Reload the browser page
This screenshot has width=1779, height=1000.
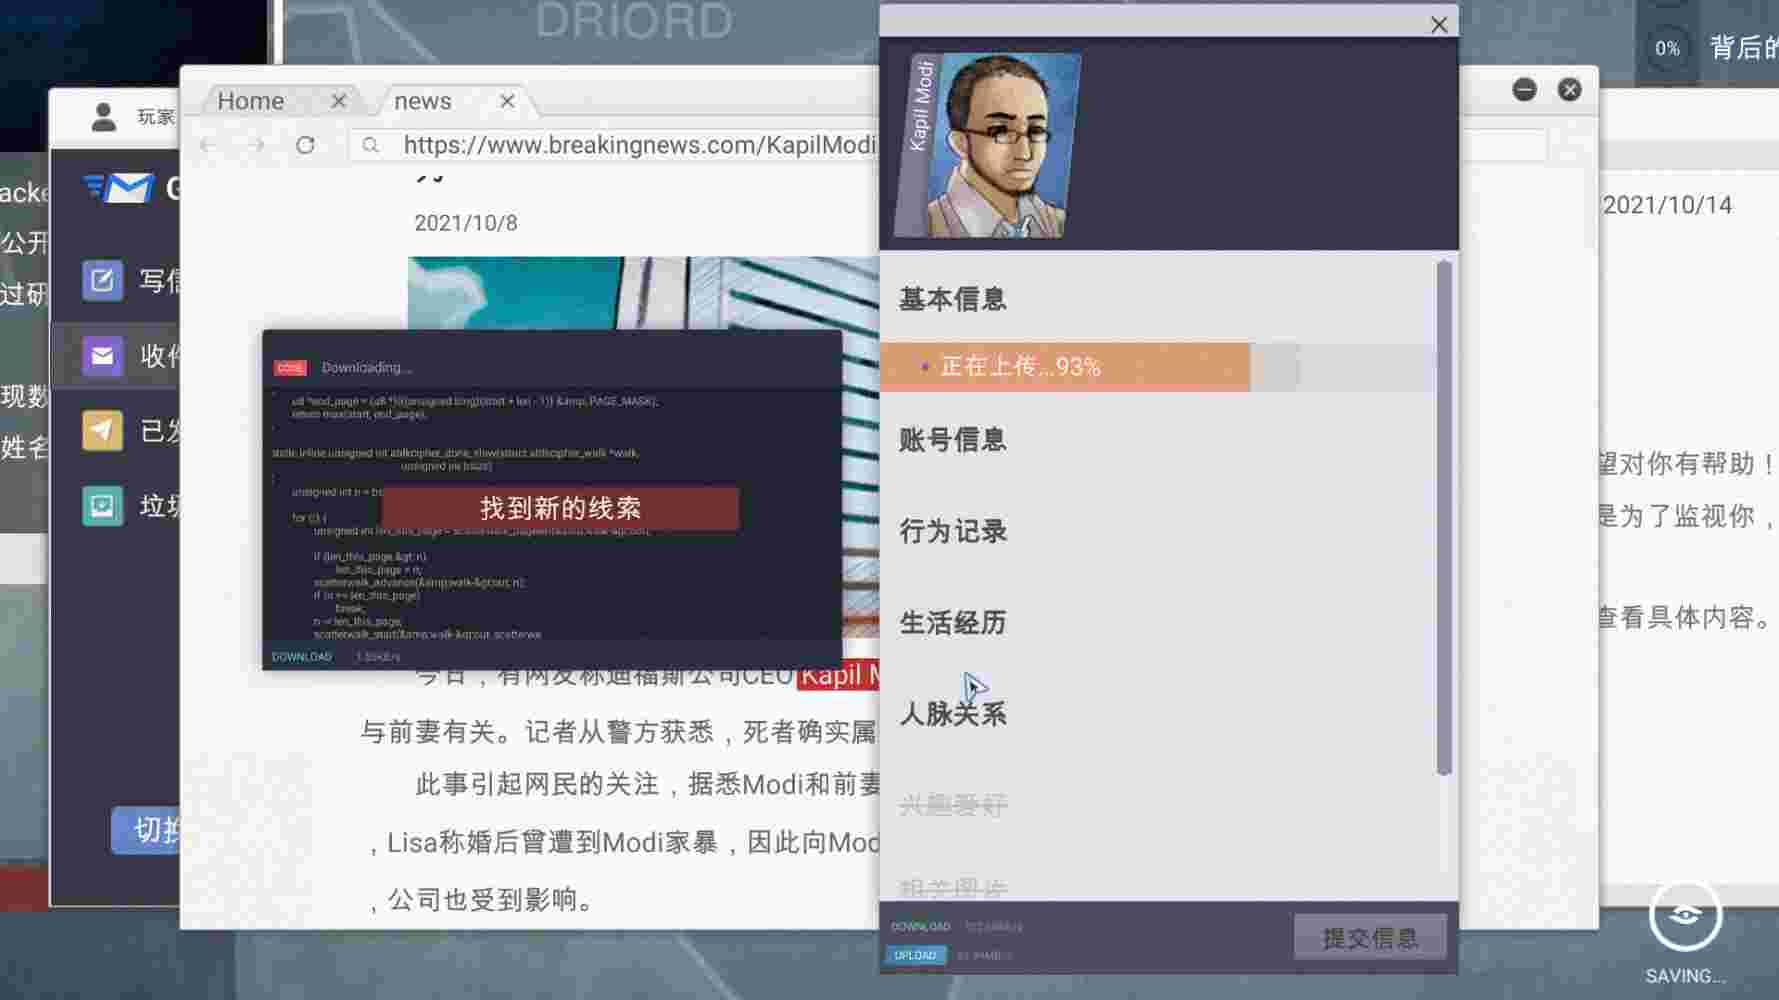click(305, 145)
